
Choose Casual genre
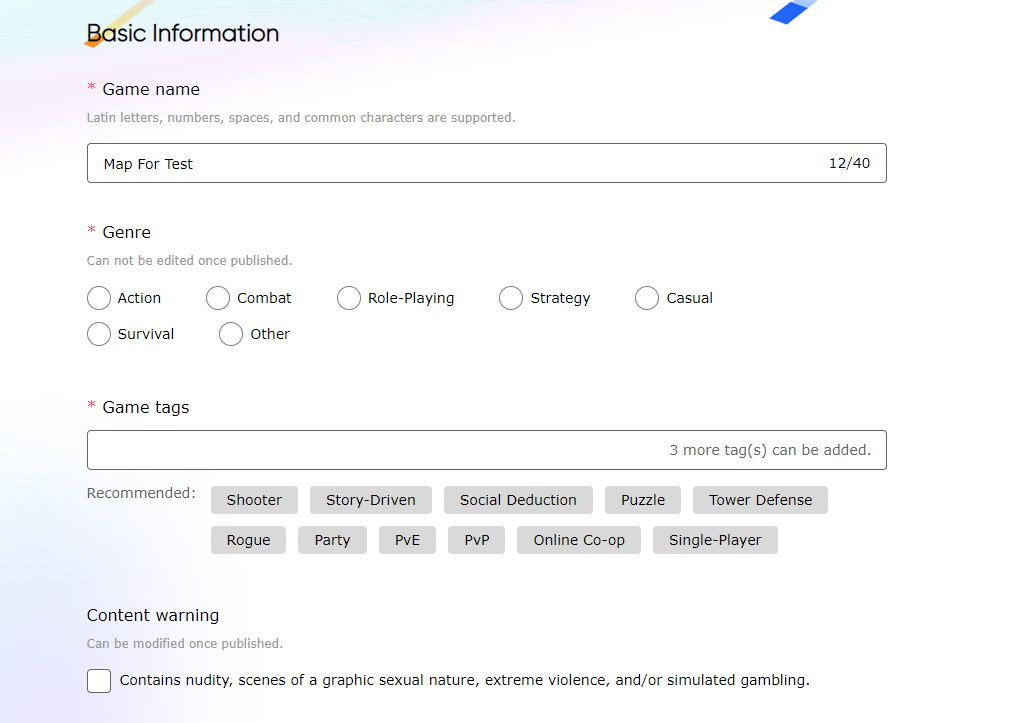pos(647,298)
